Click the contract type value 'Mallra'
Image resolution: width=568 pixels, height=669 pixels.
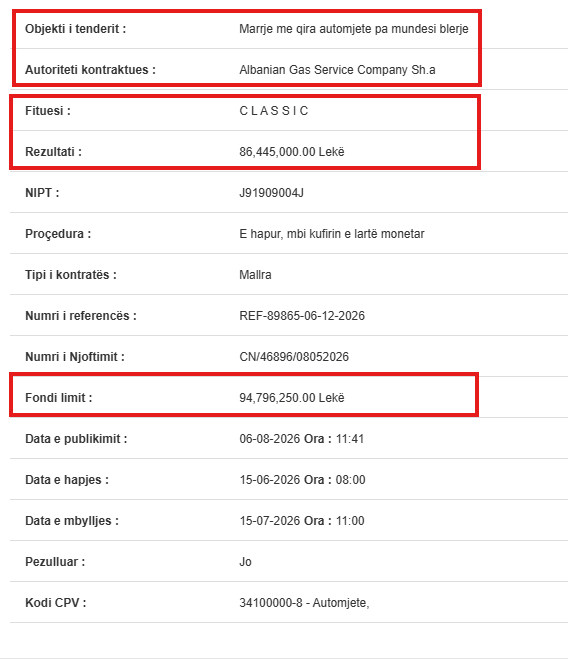pos(255,275)
